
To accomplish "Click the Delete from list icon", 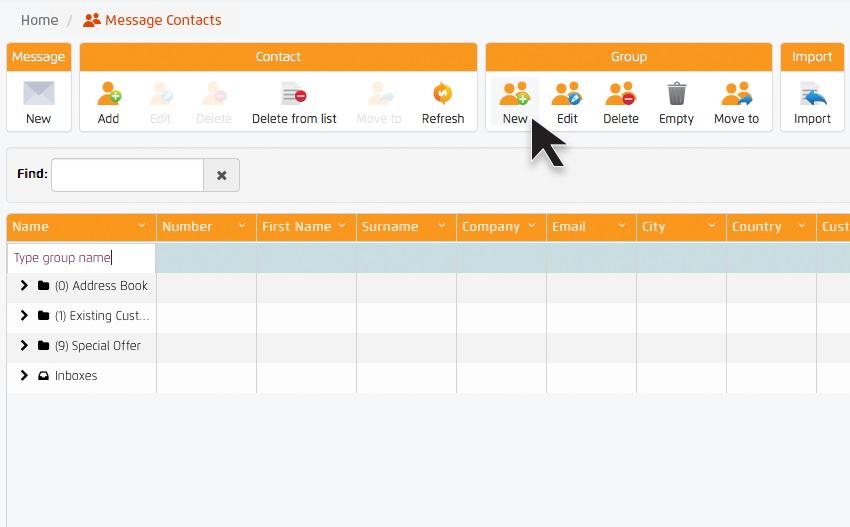I will [294, 93].
